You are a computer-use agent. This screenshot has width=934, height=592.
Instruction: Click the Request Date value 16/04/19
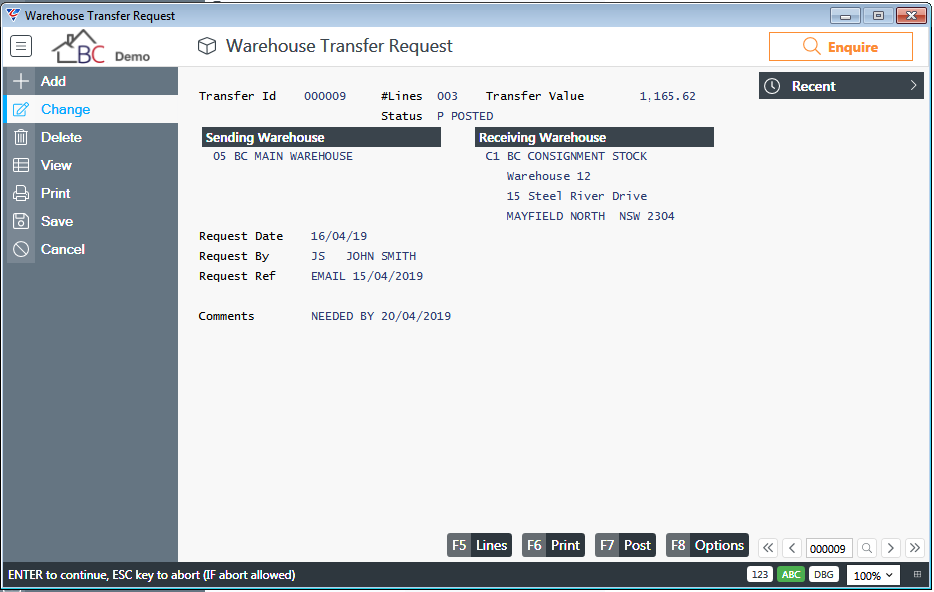click(339, 236)
